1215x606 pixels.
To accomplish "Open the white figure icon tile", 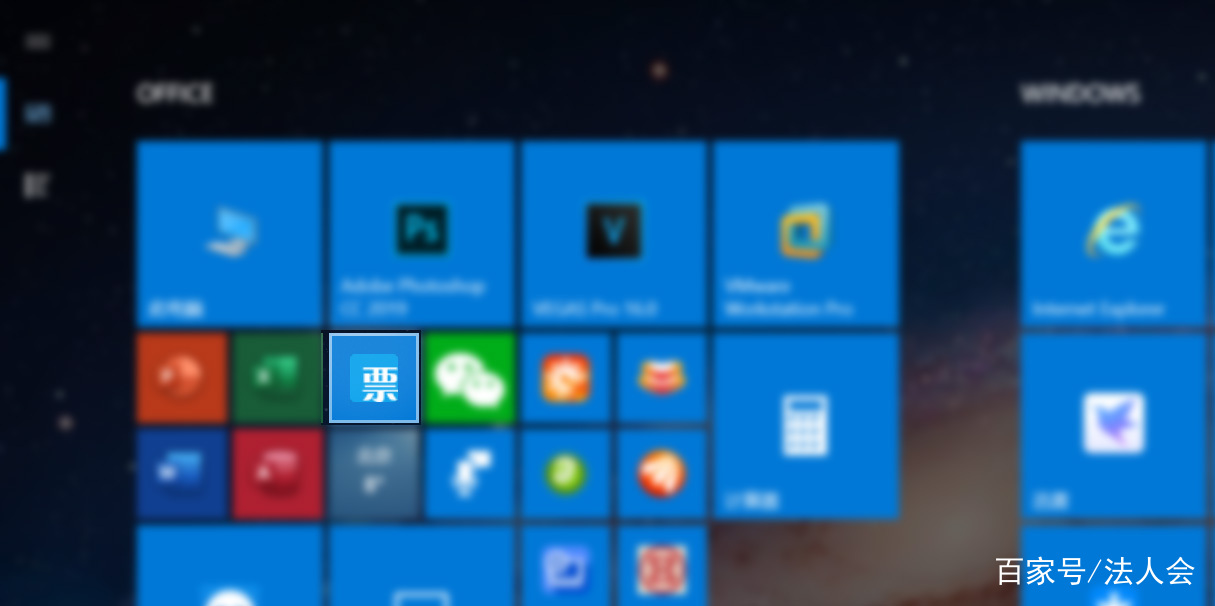I will click(x=470, y=474).
